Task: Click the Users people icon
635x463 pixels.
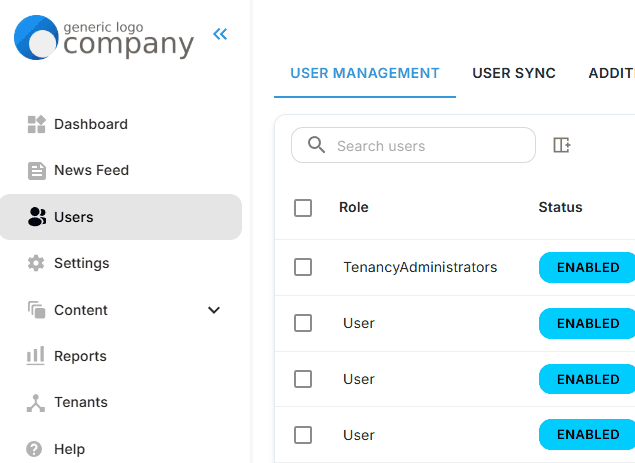Action: [x=37, y=217]
